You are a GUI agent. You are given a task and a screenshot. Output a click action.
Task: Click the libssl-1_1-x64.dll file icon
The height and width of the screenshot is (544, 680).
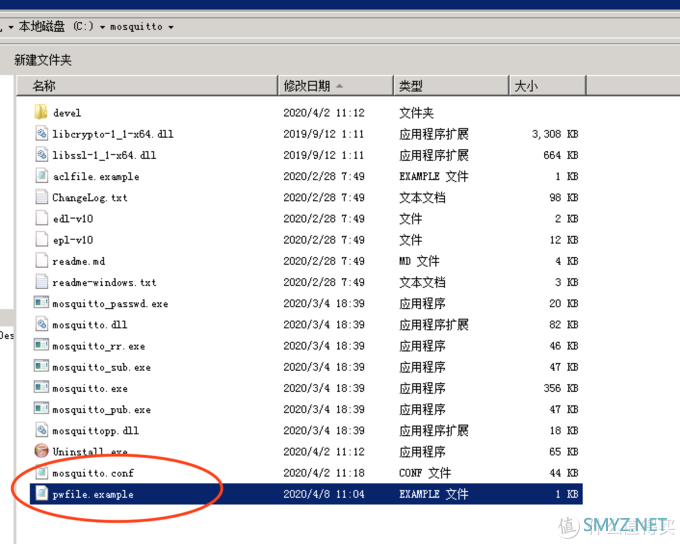click(x=41, y=154)
